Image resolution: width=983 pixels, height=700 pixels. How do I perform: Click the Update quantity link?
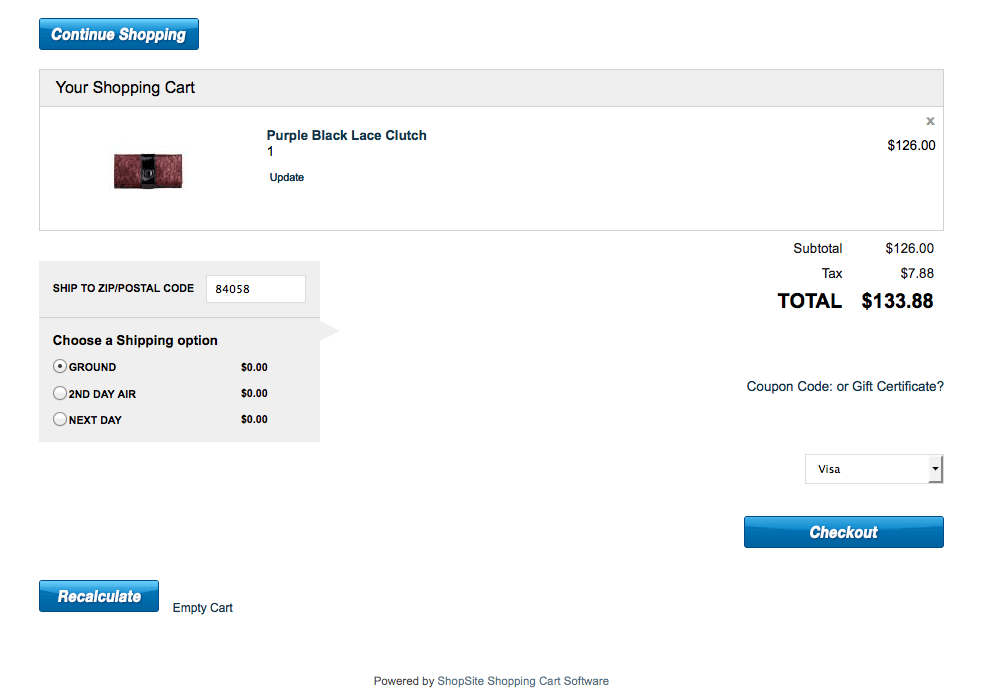point(287,177)
